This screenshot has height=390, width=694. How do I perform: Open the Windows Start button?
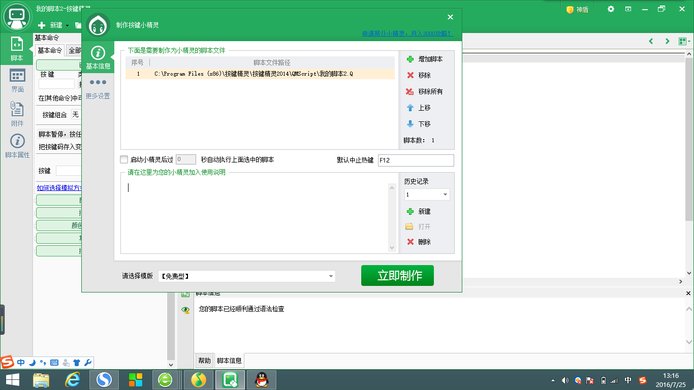tap(12, 380)
